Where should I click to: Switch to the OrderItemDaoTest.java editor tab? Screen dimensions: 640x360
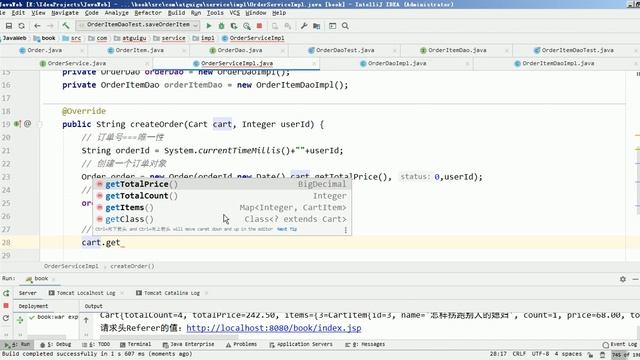(x=577, y=50)
